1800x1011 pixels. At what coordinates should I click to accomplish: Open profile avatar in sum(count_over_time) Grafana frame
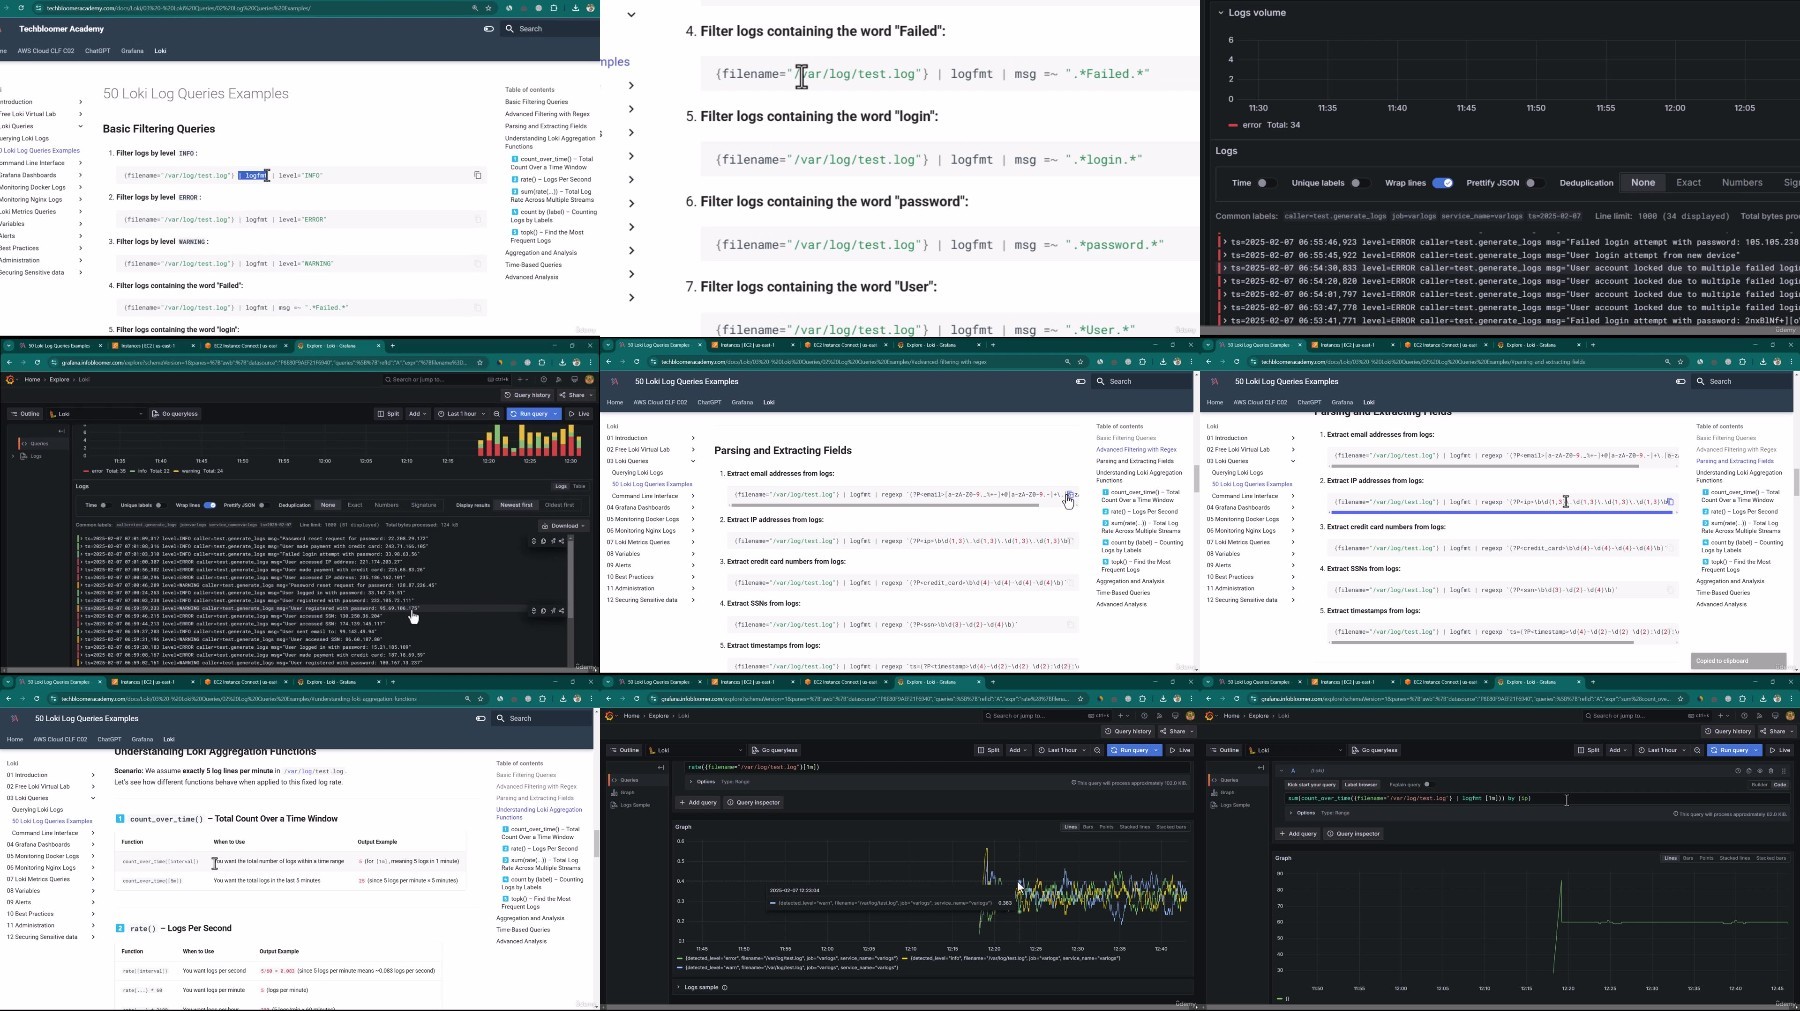pos(1790,716)
